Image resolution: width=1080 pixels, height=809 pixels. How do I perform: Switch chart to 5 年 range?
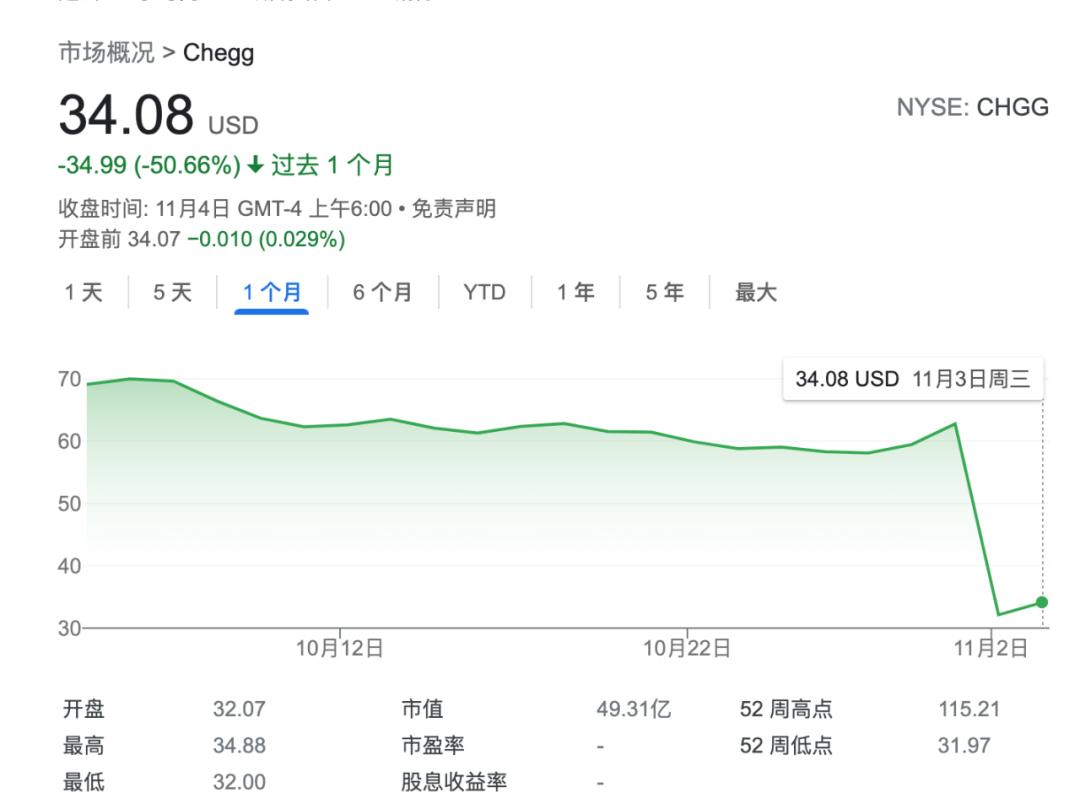click(664, 293)
